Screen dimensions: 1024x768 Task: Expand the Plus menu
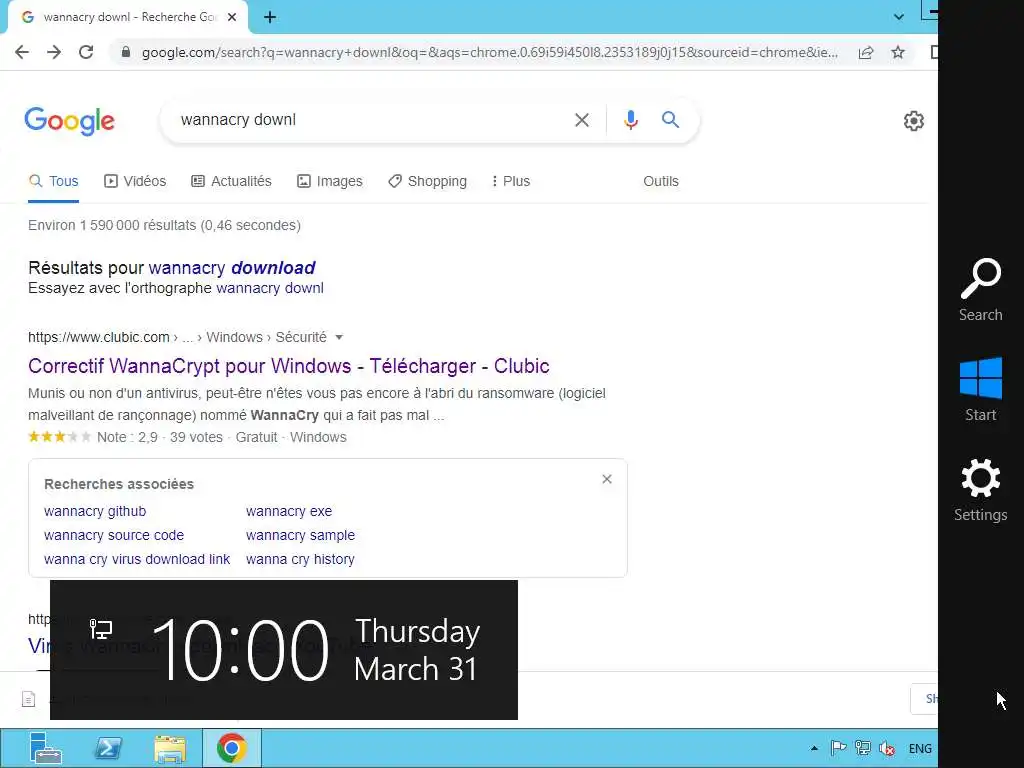tap(511, 182)
